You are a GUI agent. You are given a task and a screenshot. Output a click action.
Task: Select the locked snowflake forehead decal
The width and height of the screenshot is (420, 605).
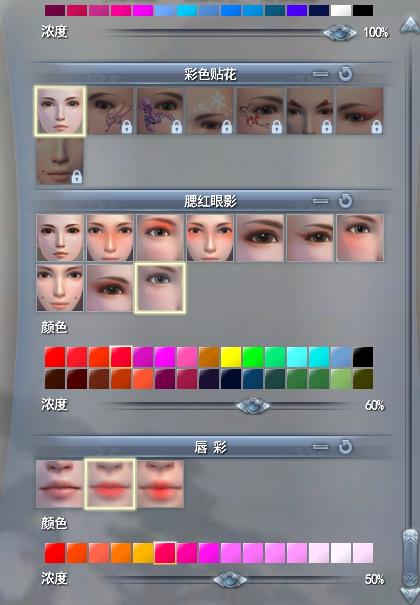click(x=210, y=111)
